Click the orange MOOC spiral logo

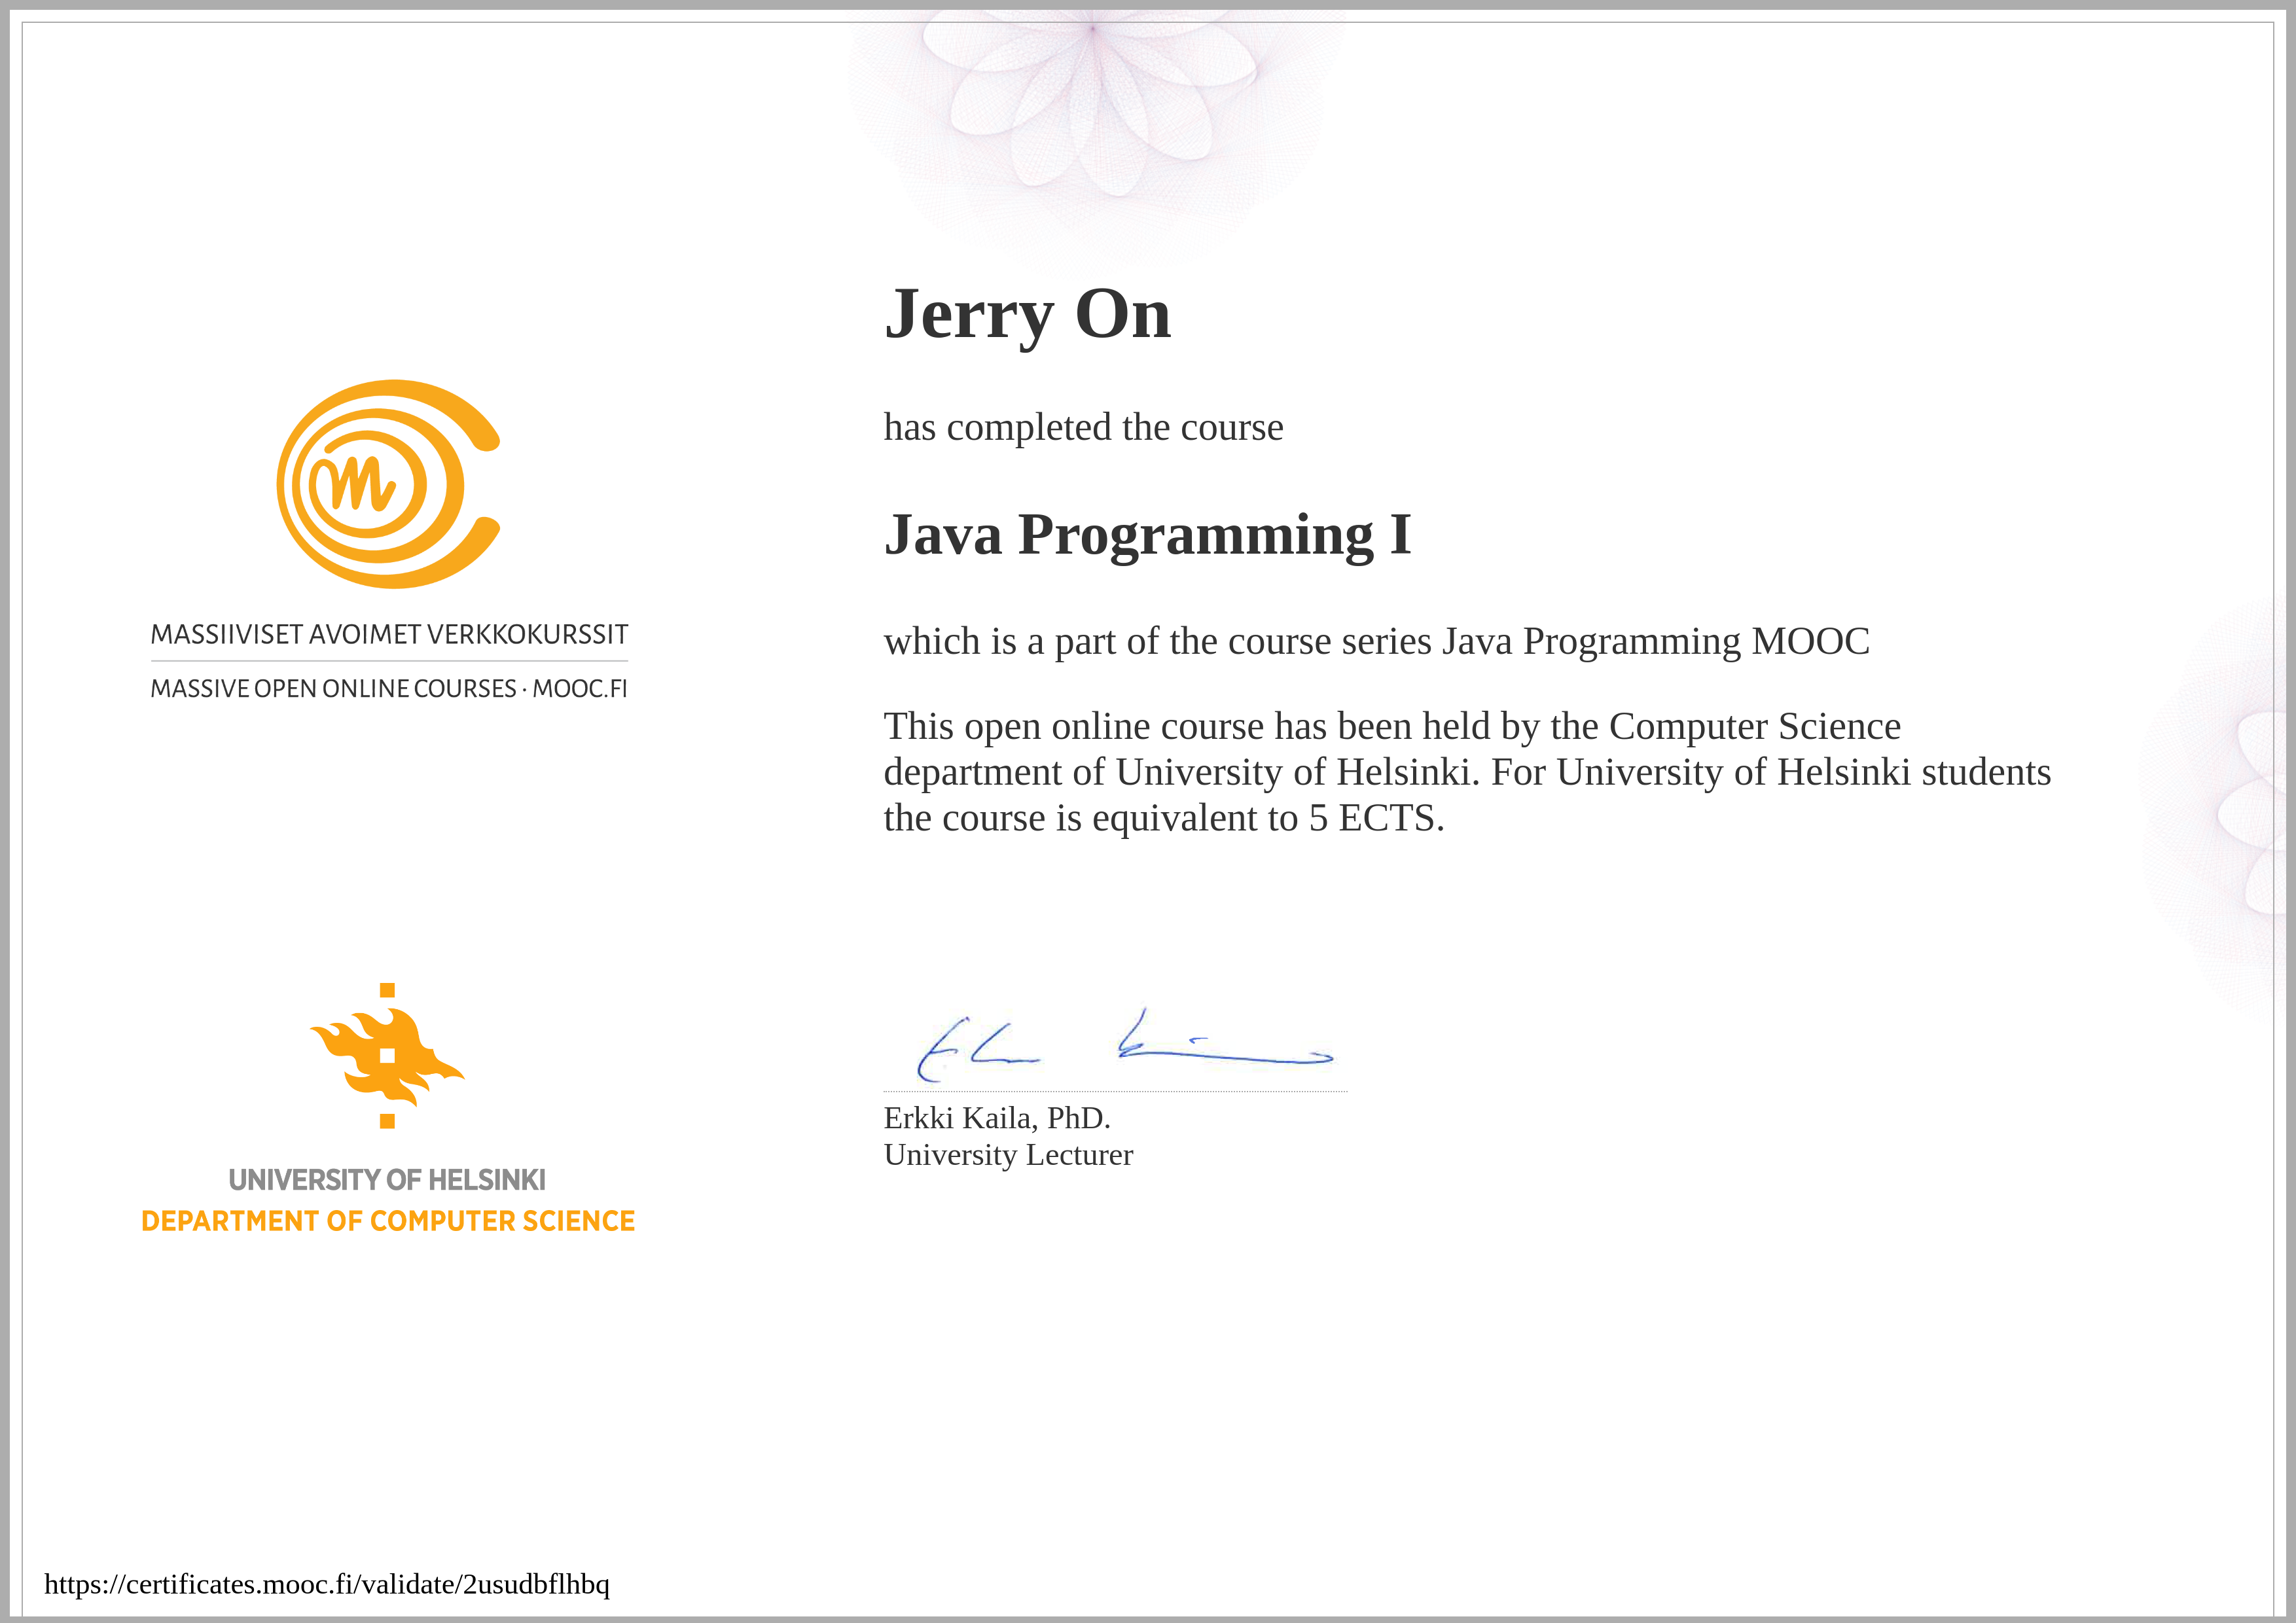pos(388,484)
